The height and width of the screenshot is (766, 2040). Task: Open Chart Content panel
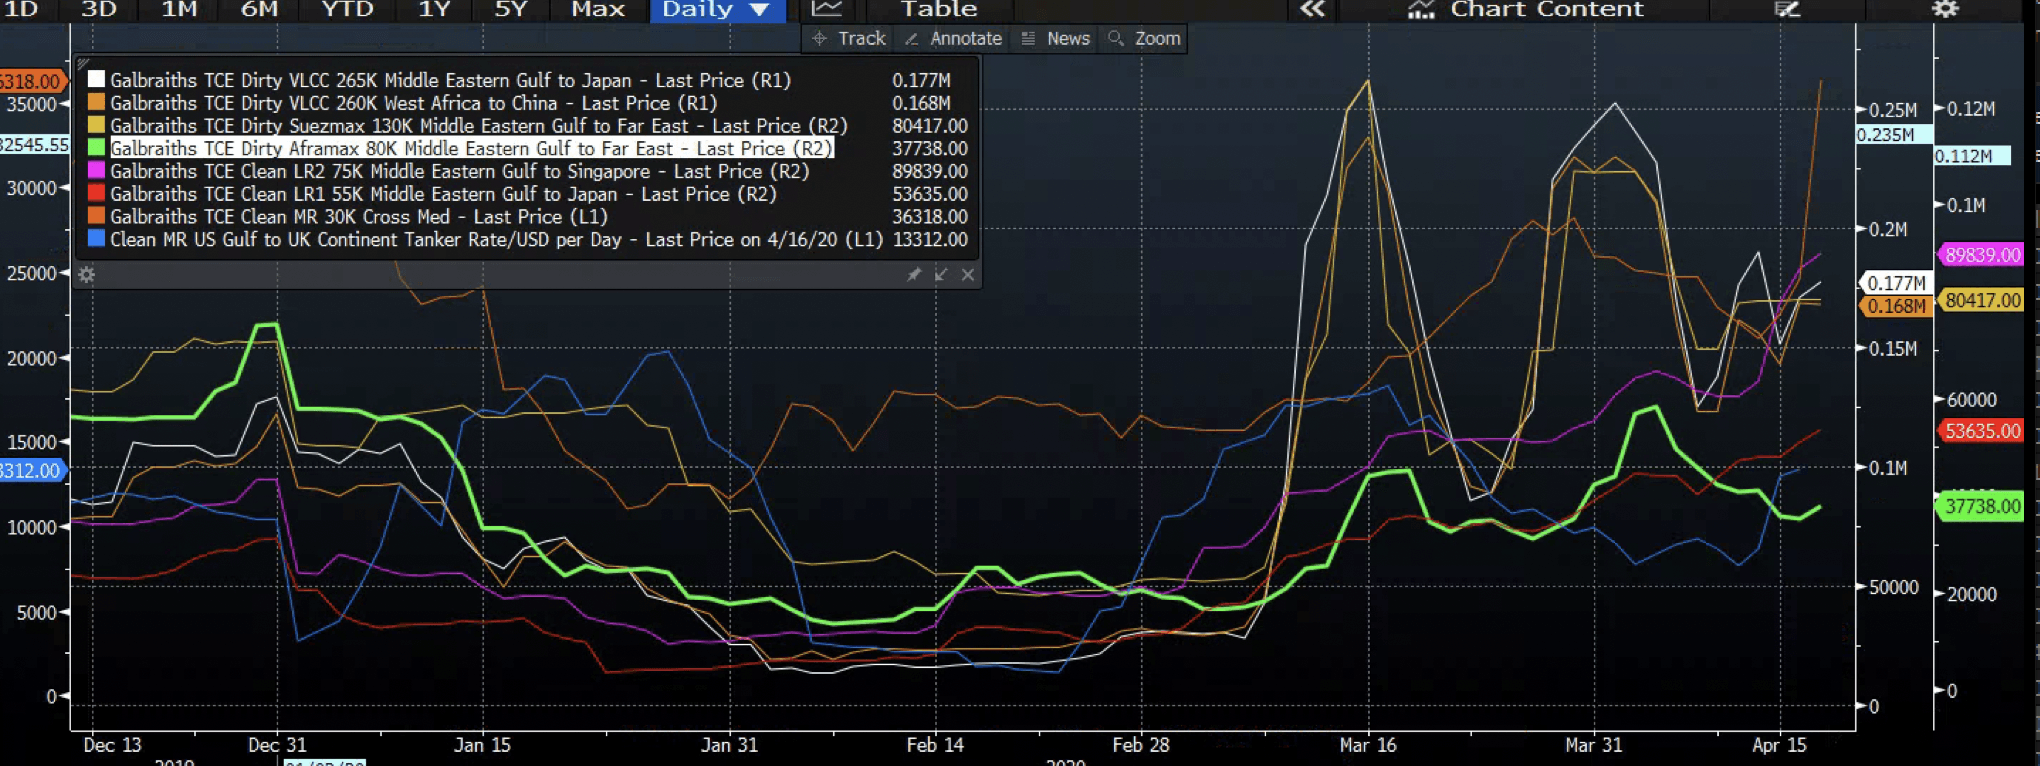[1525, 9]
